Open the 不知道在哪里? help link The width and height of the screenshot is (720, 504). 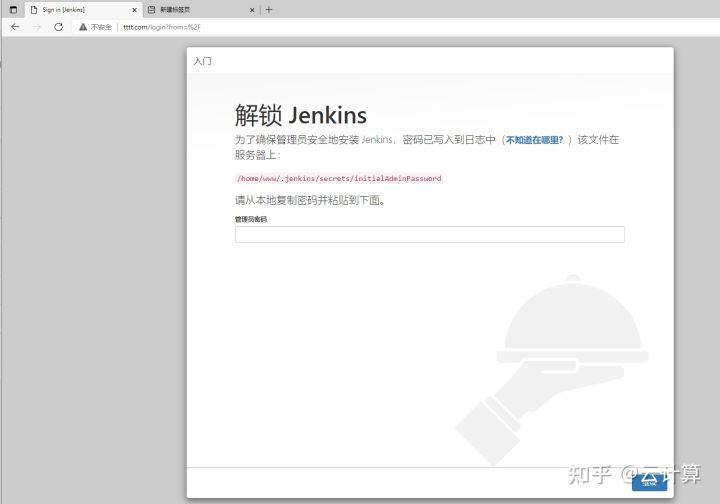[x=534, y=140]
